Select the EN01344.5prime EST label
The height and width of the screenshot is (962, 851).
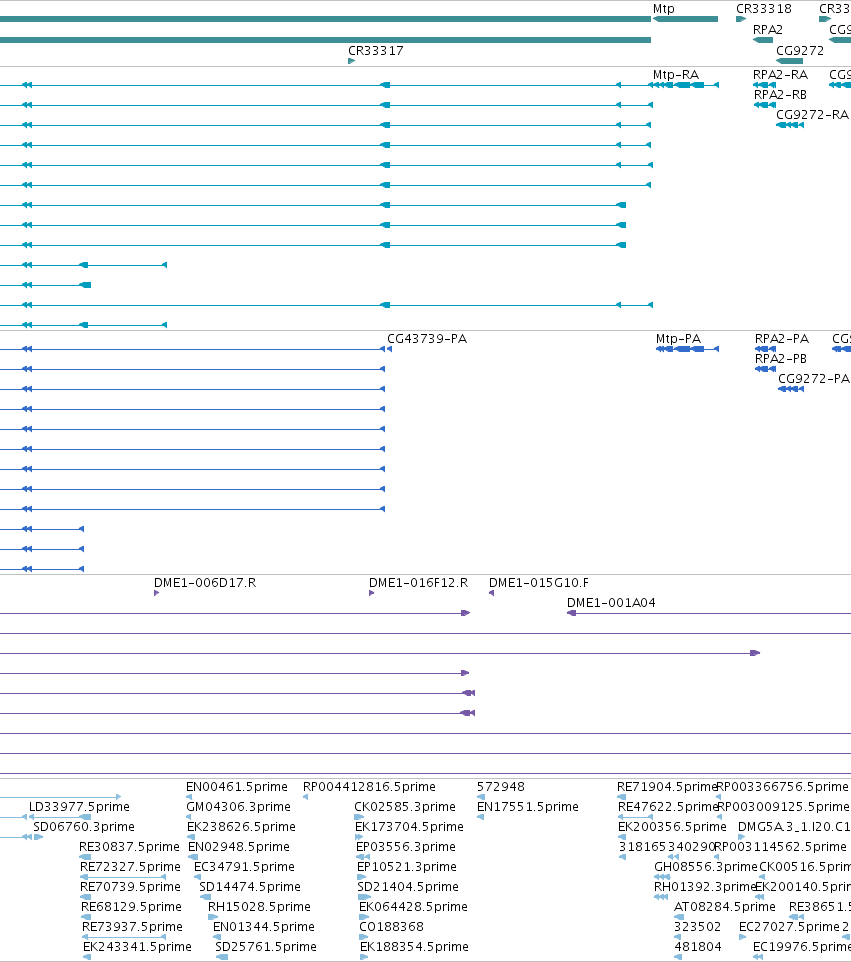pyautogui.click(x=264, y=926)
